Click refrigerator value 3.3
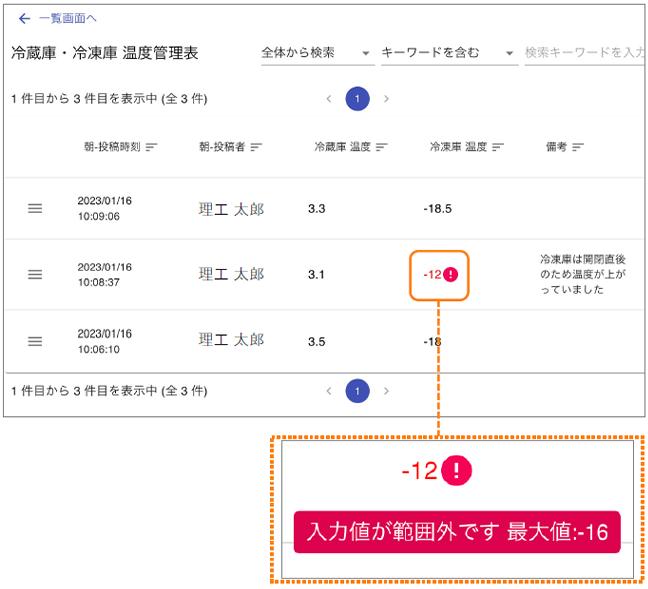The height and width of the screenshot is (589, 648). [317, 209]
